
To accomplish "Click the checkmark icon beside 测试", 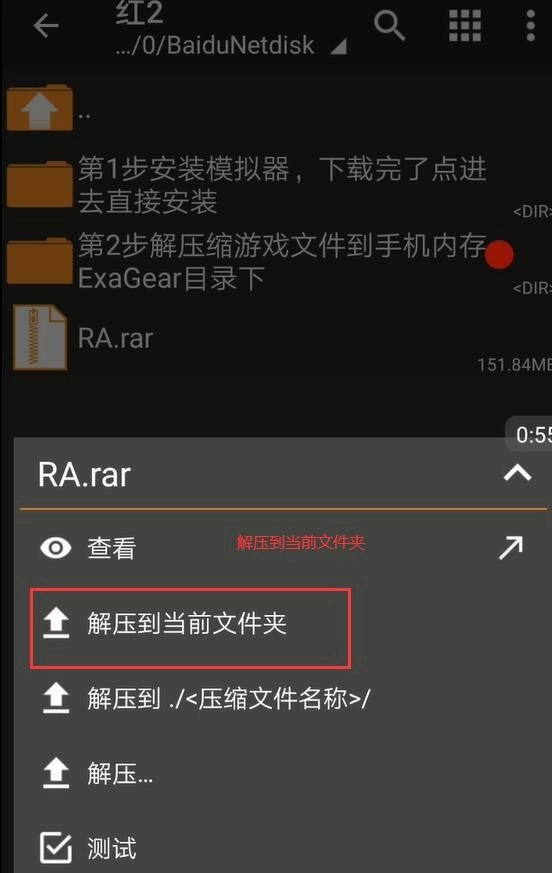I will pyautogui.click(x=56, y=847).
